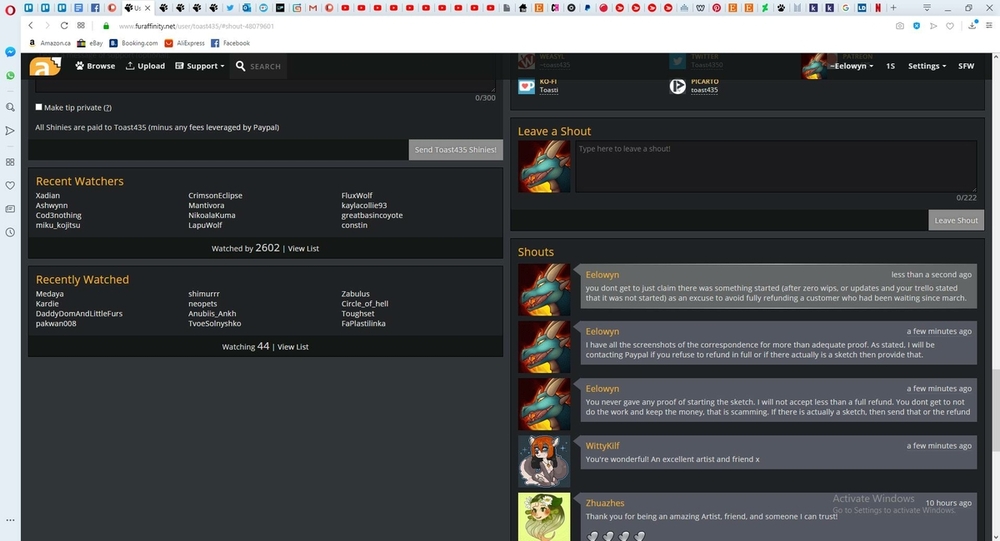The image size is (1000, 541).
Task: Toggle the SFW mode switch
Action: (966, 66)
